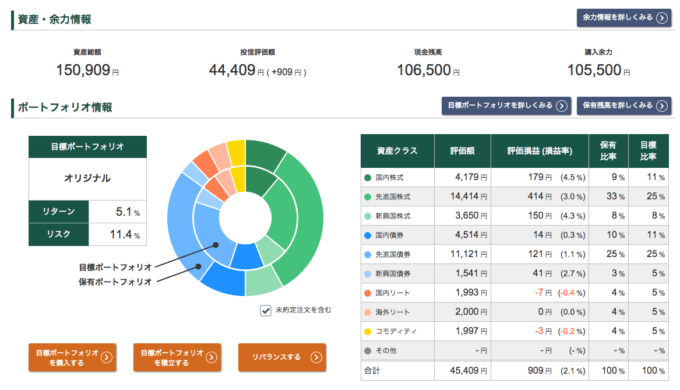Click the pale blue 新興国債券 legend dot

(x=368, y=274)
